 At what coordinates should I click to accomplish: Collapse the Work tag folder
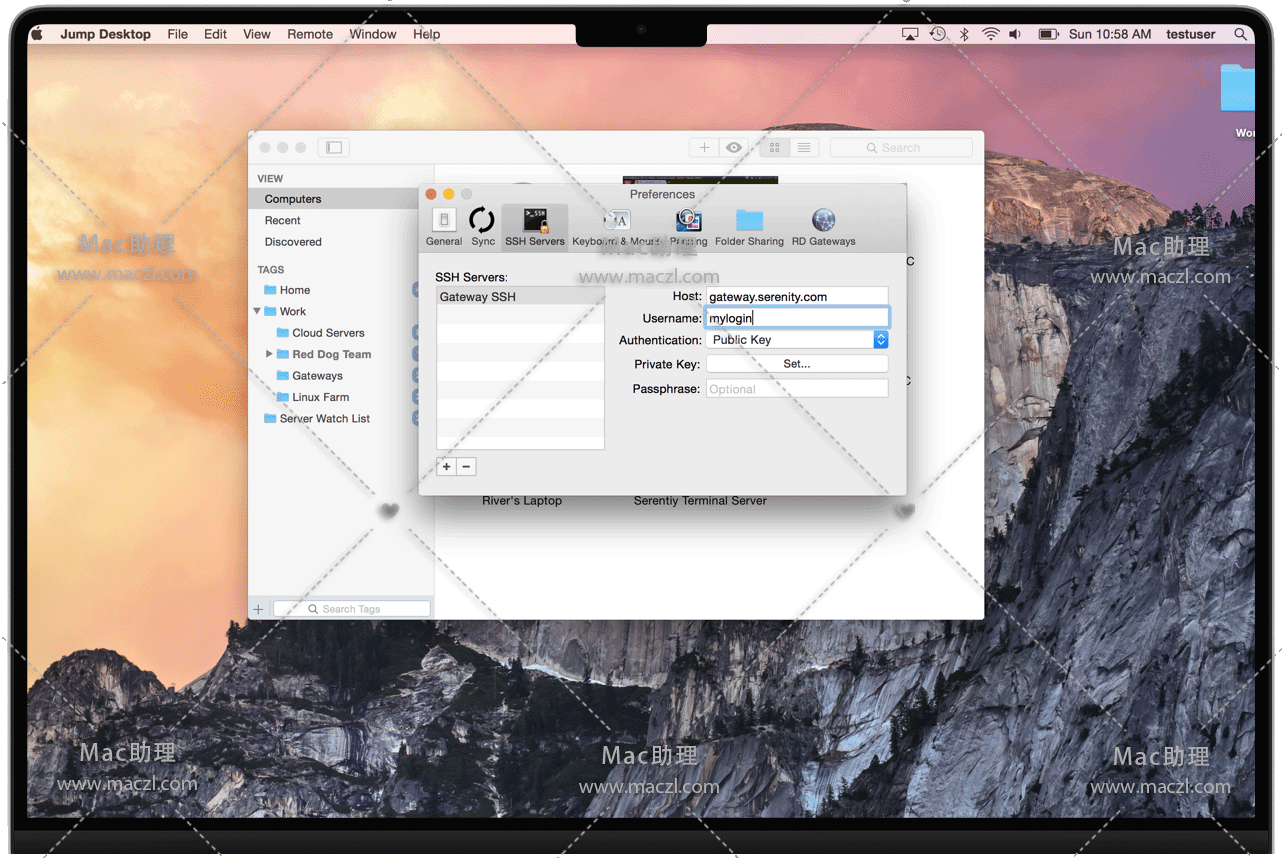[258, 312]
